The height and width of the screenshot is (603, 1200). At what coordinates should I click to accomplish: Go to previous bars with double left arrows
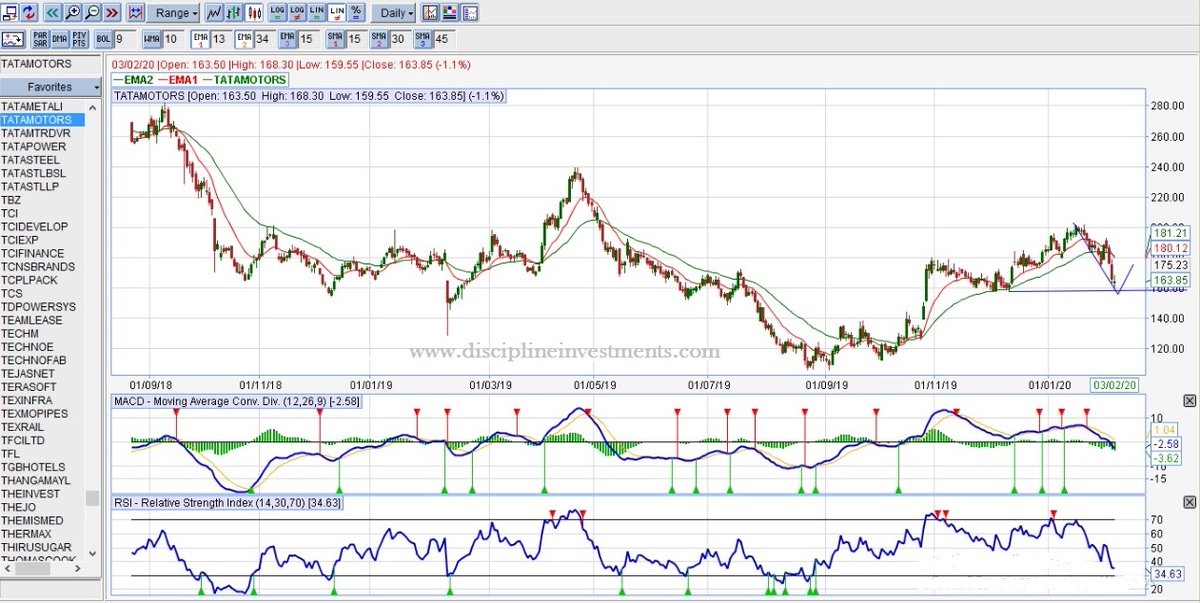click(52, 13)
